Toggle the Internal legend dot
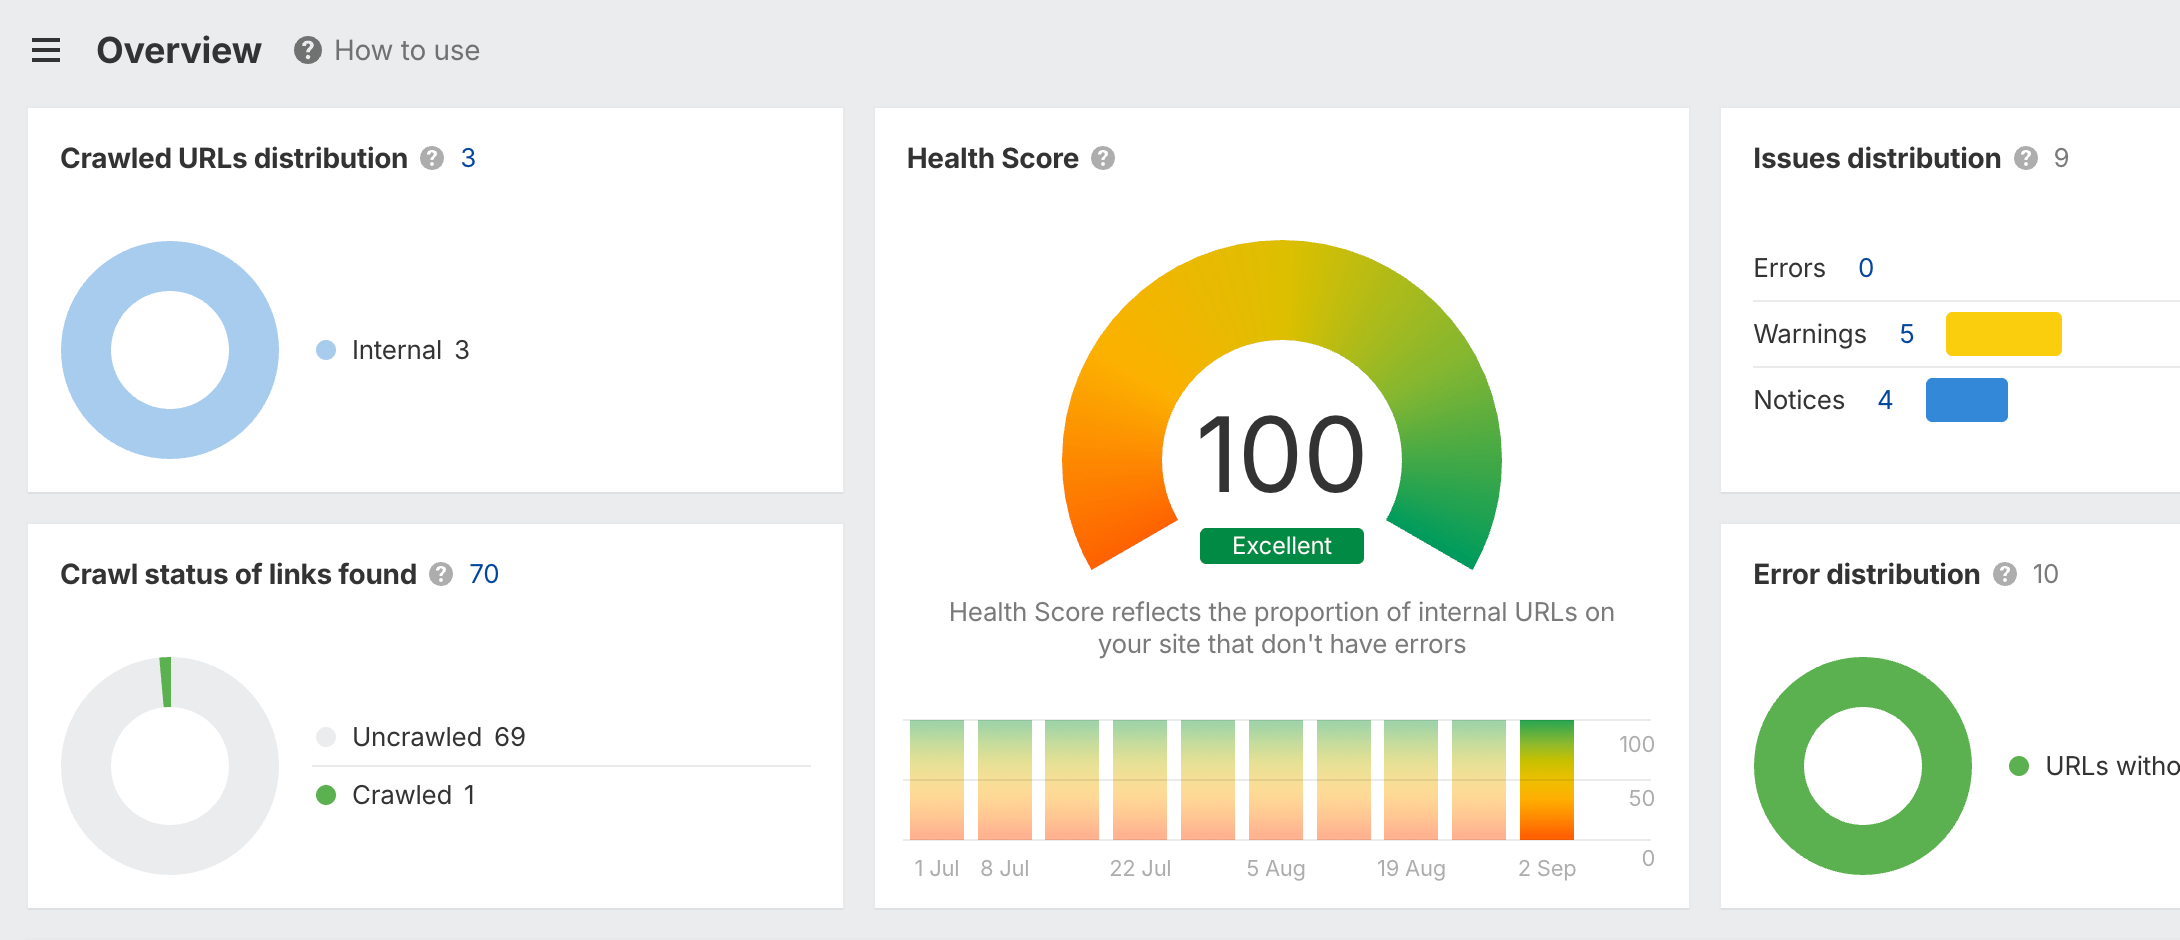2180x940 pixels. click(325, 350)
